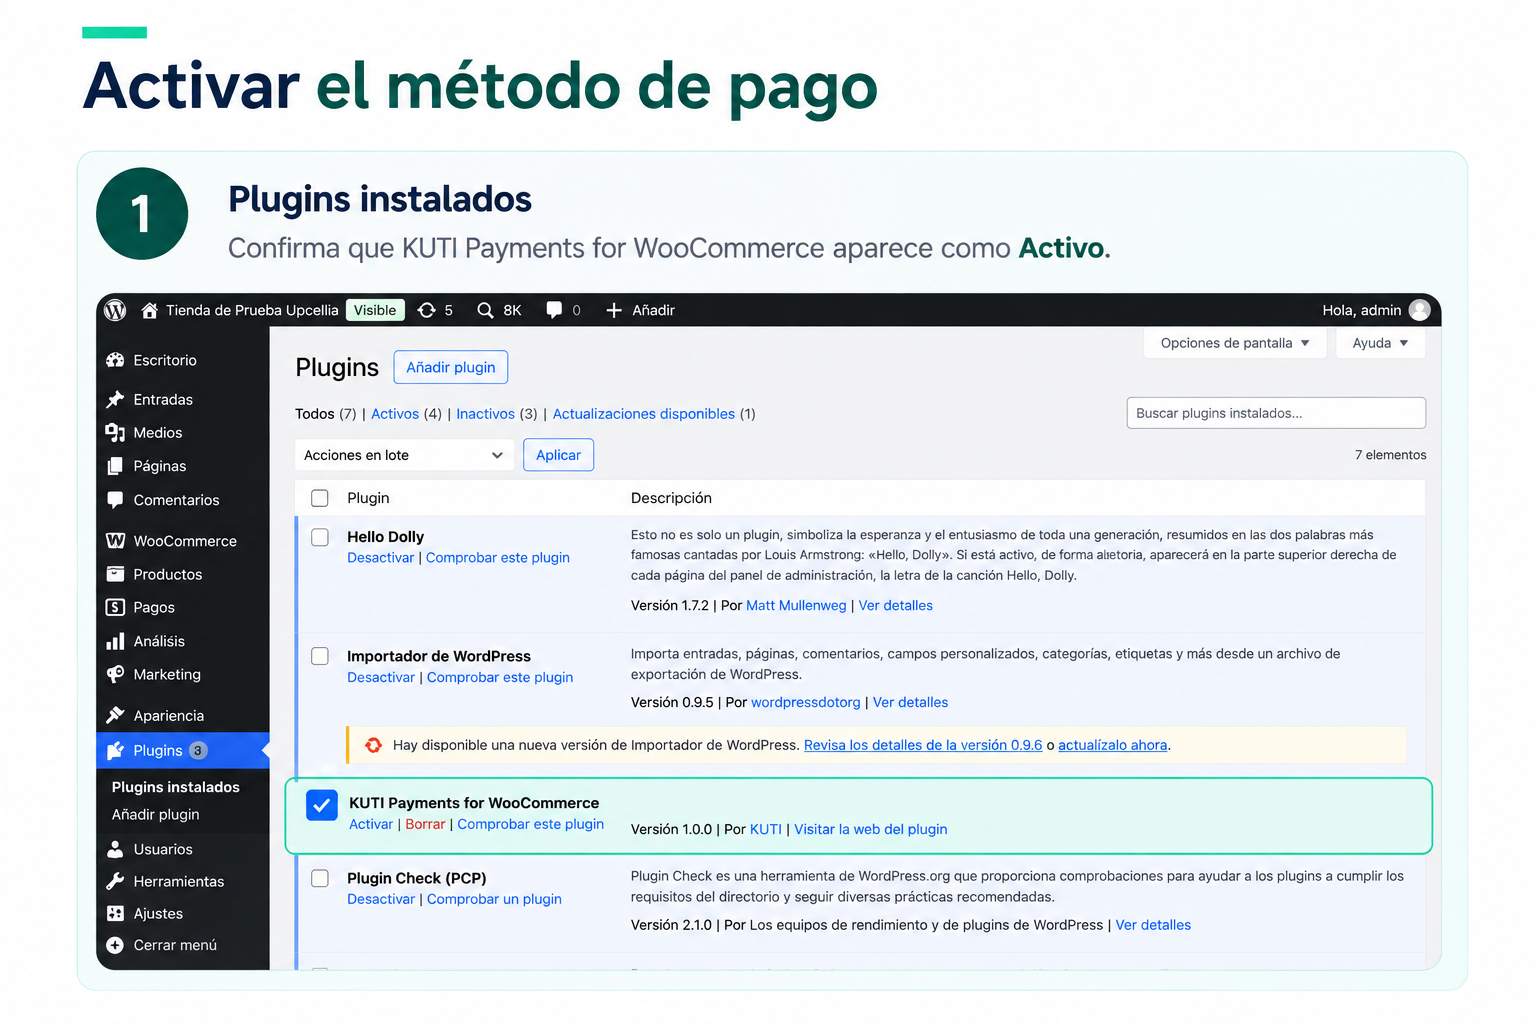Click the Entradas pin icon
Screen dimensions: 1536x1024
tap(116, 399)
